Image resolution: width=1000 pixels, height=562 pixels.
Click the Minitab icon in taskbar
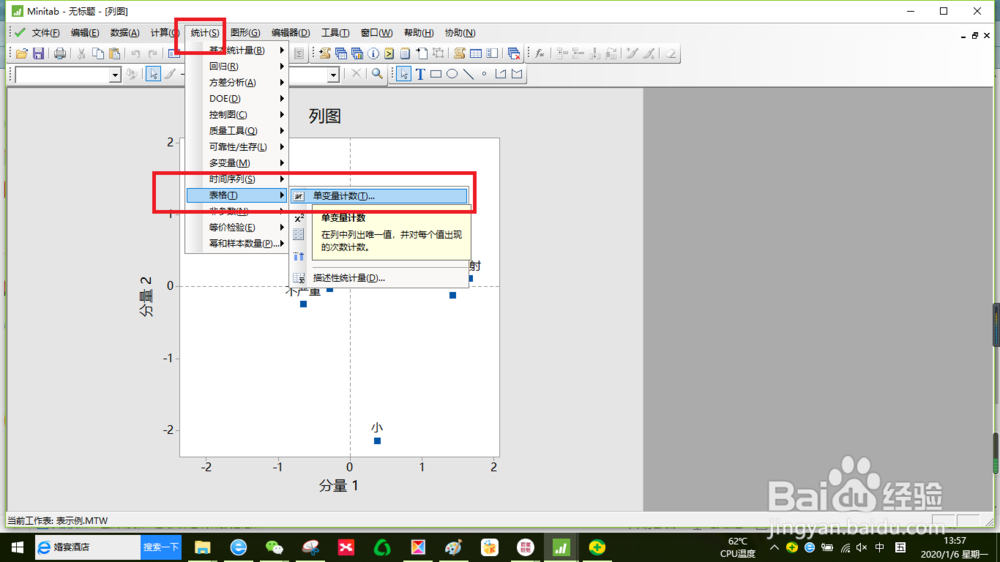(x=561, y=547)
